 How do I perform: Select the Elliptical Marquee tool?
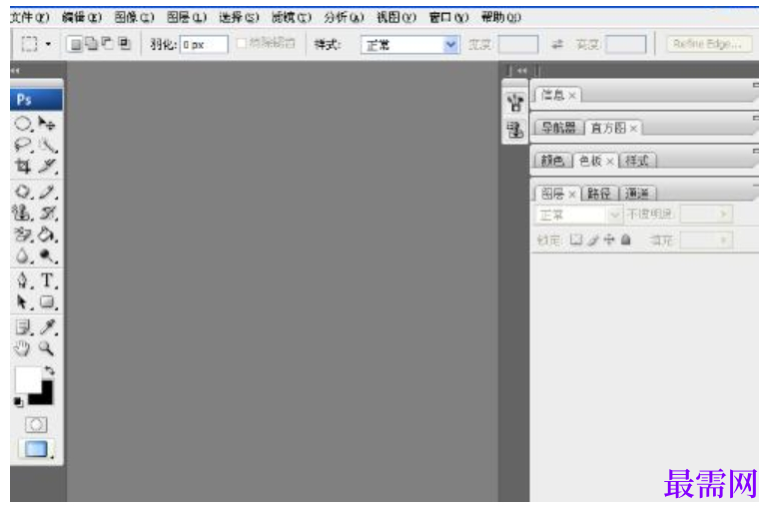23,123
